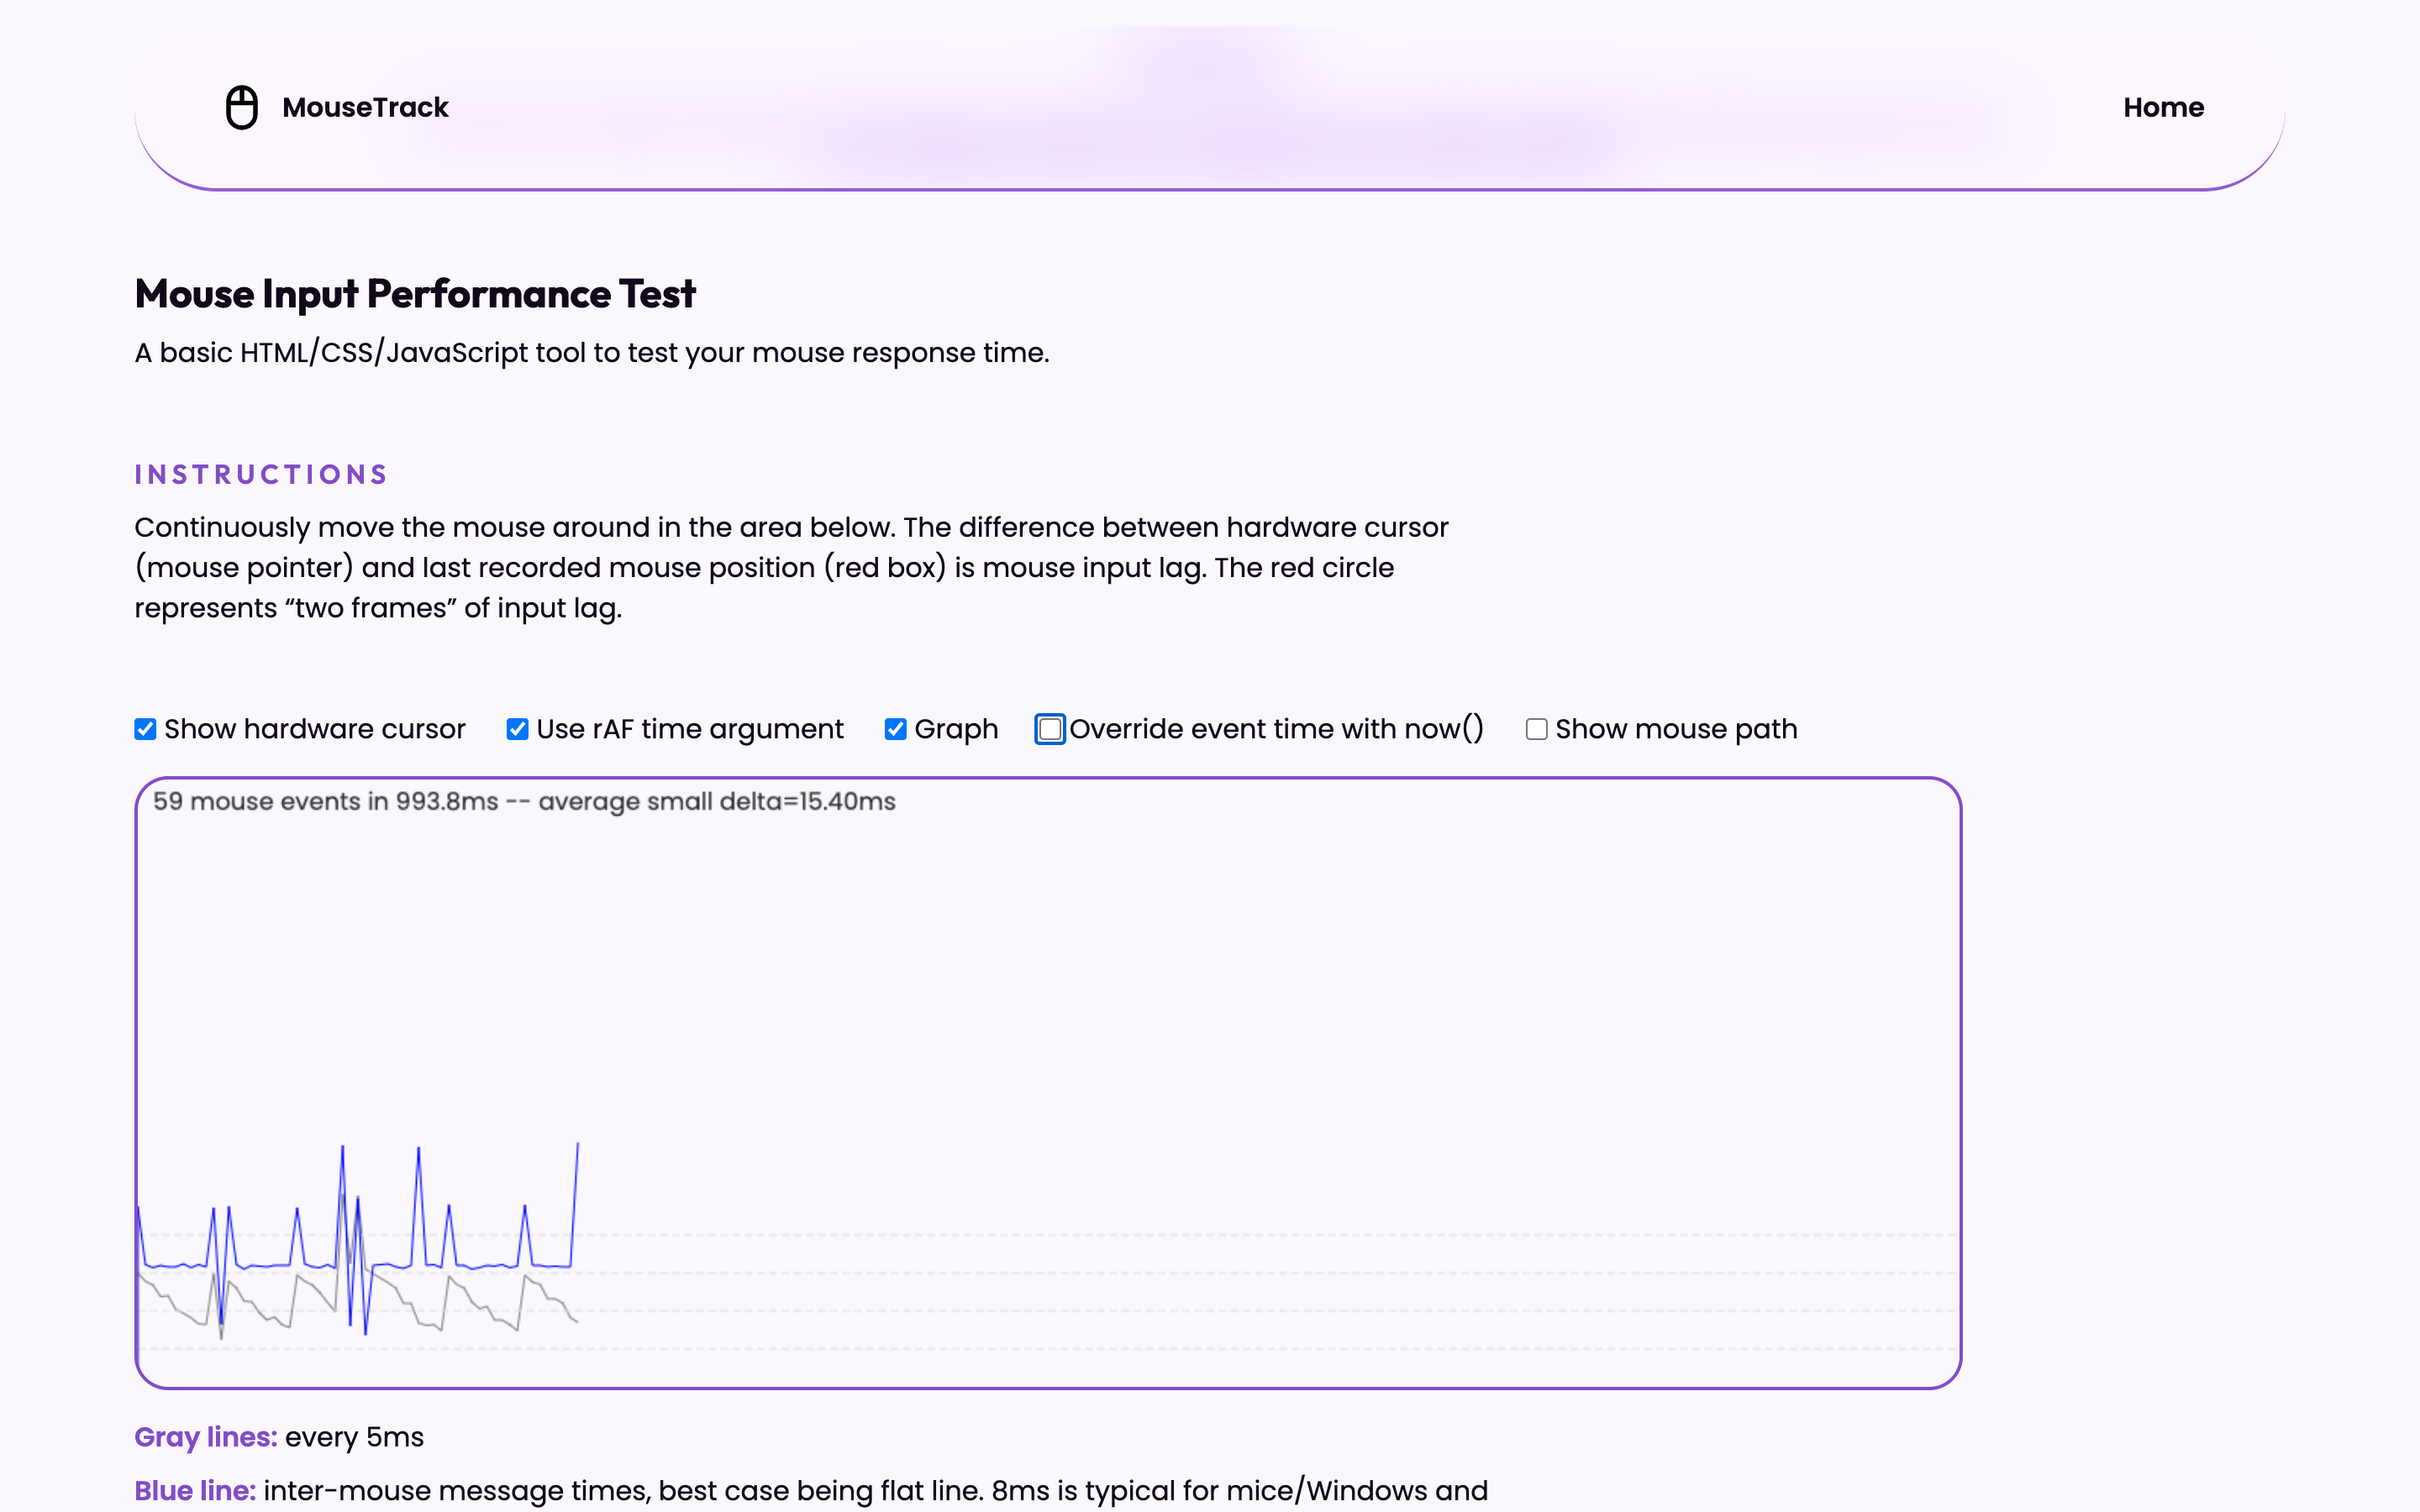Click the 'Show hardware cursor' label text
The width and height of the screenshot is (2420, 1512).
coord(315,729)
